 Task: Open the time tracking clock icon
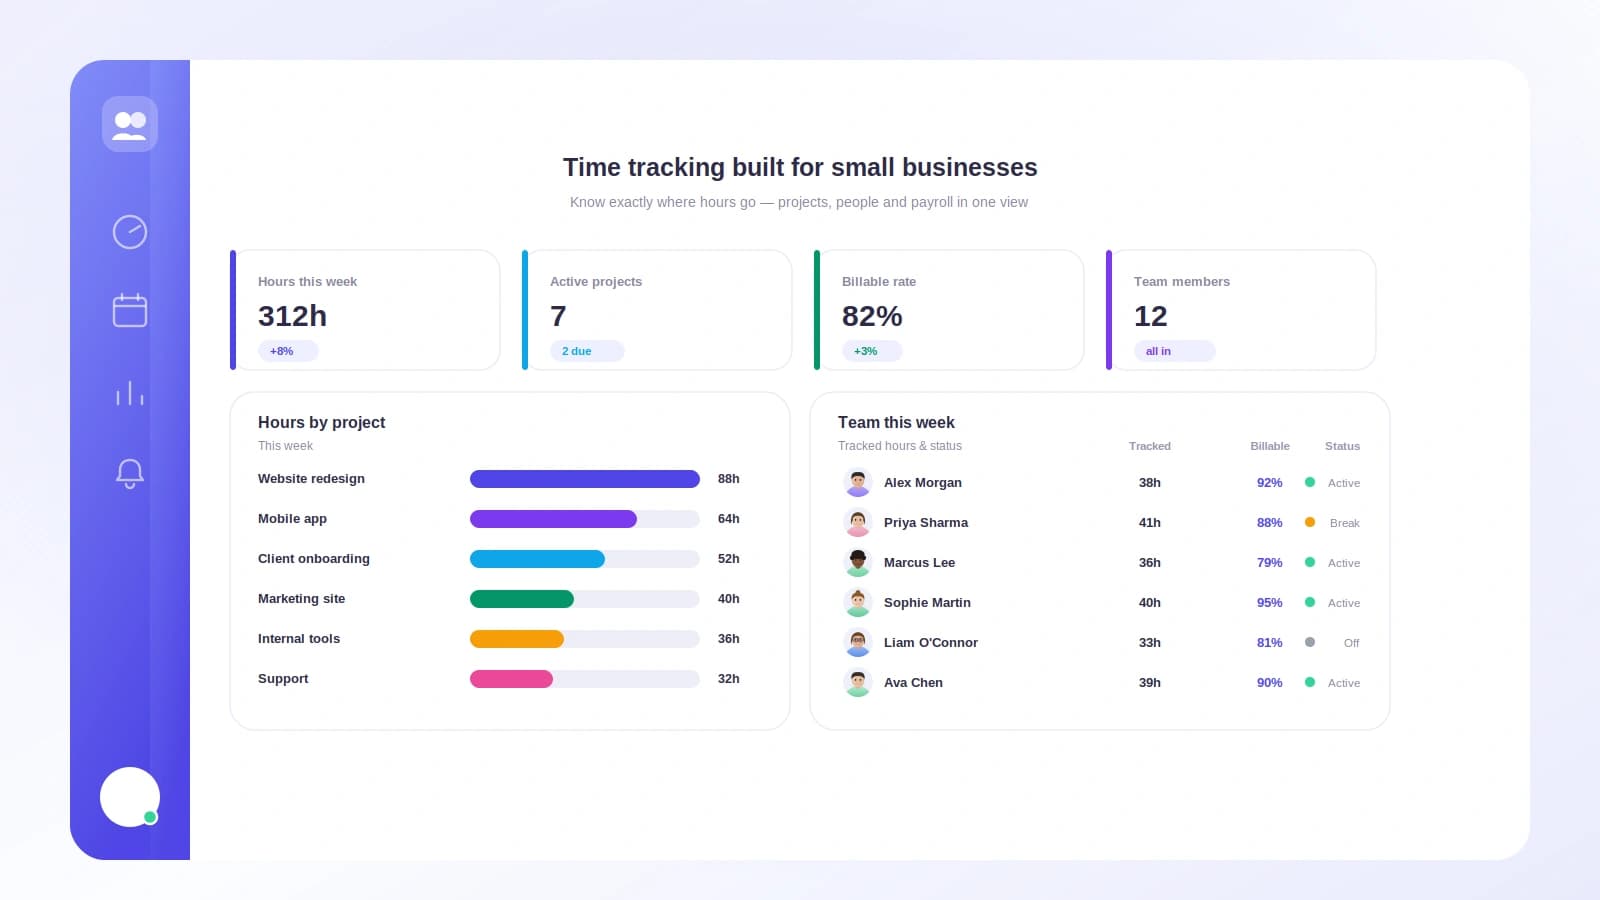tap(130, 232)
